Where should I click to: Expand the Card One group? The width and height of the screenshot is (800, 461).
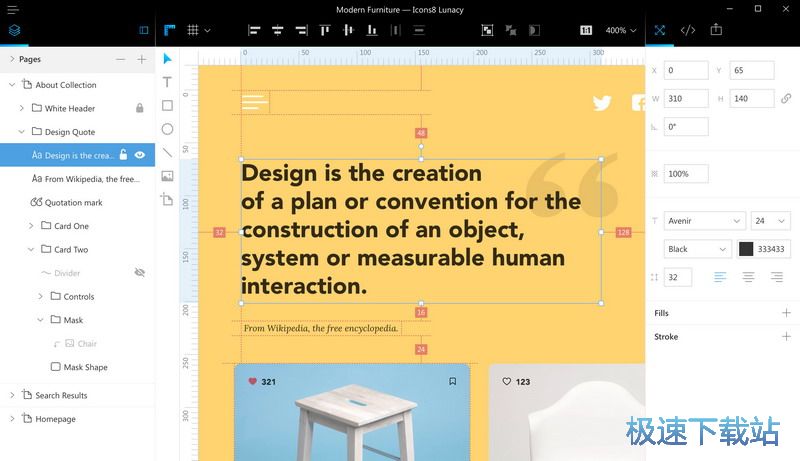tap(31, 226)
